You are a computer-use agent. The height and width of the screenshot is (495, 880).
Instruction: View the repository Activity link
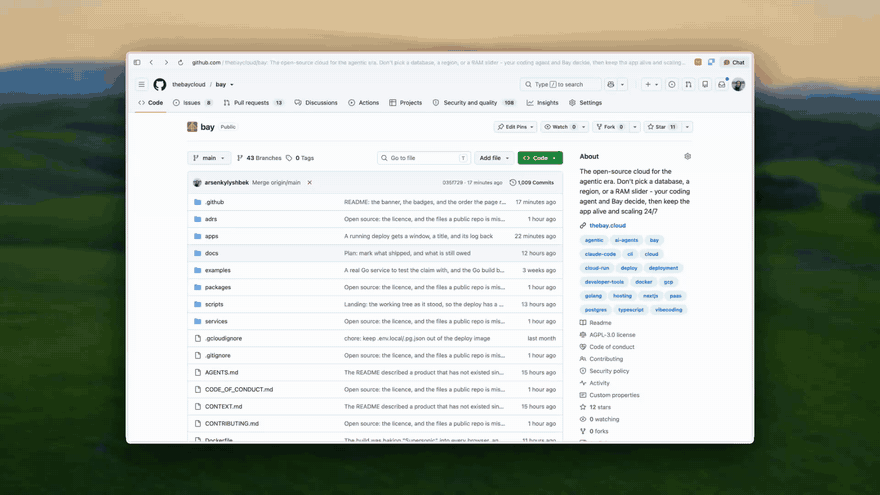click(599, 383)
